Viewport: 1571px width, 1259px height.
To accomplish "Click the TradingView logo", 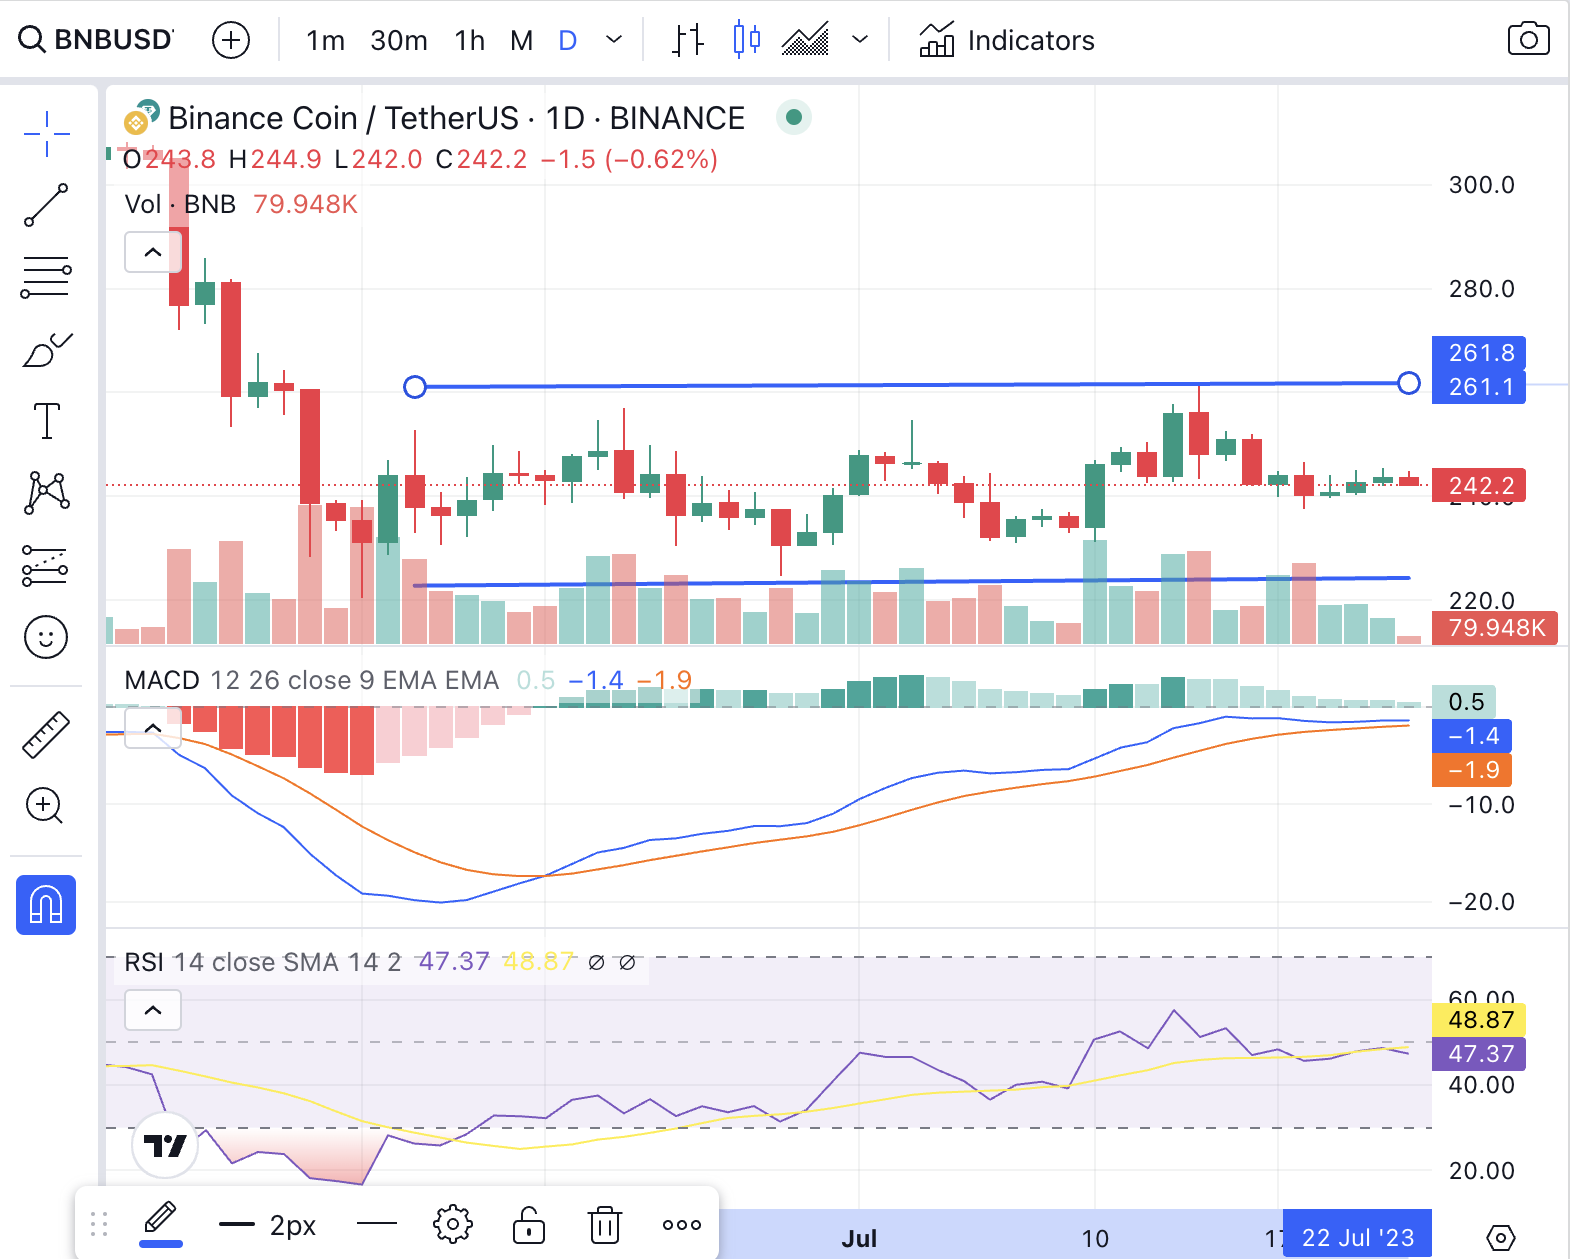I will click(165, 1145).
